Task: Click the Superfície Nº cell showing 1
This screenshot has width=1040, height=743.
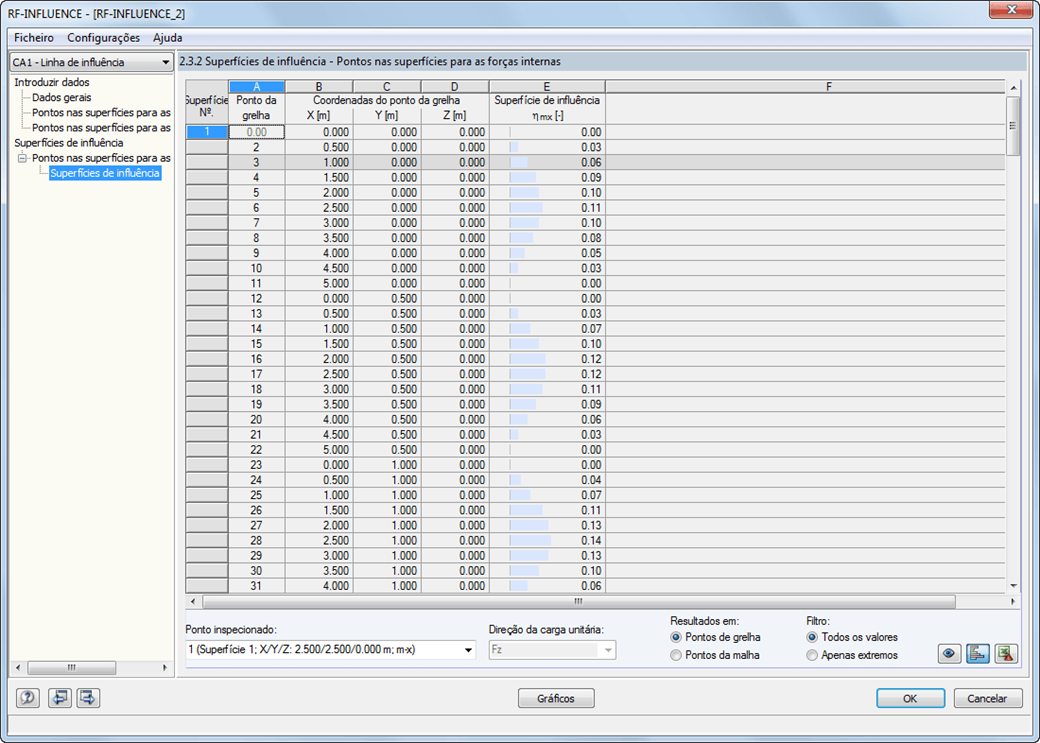Action: (x=207, y=132)
